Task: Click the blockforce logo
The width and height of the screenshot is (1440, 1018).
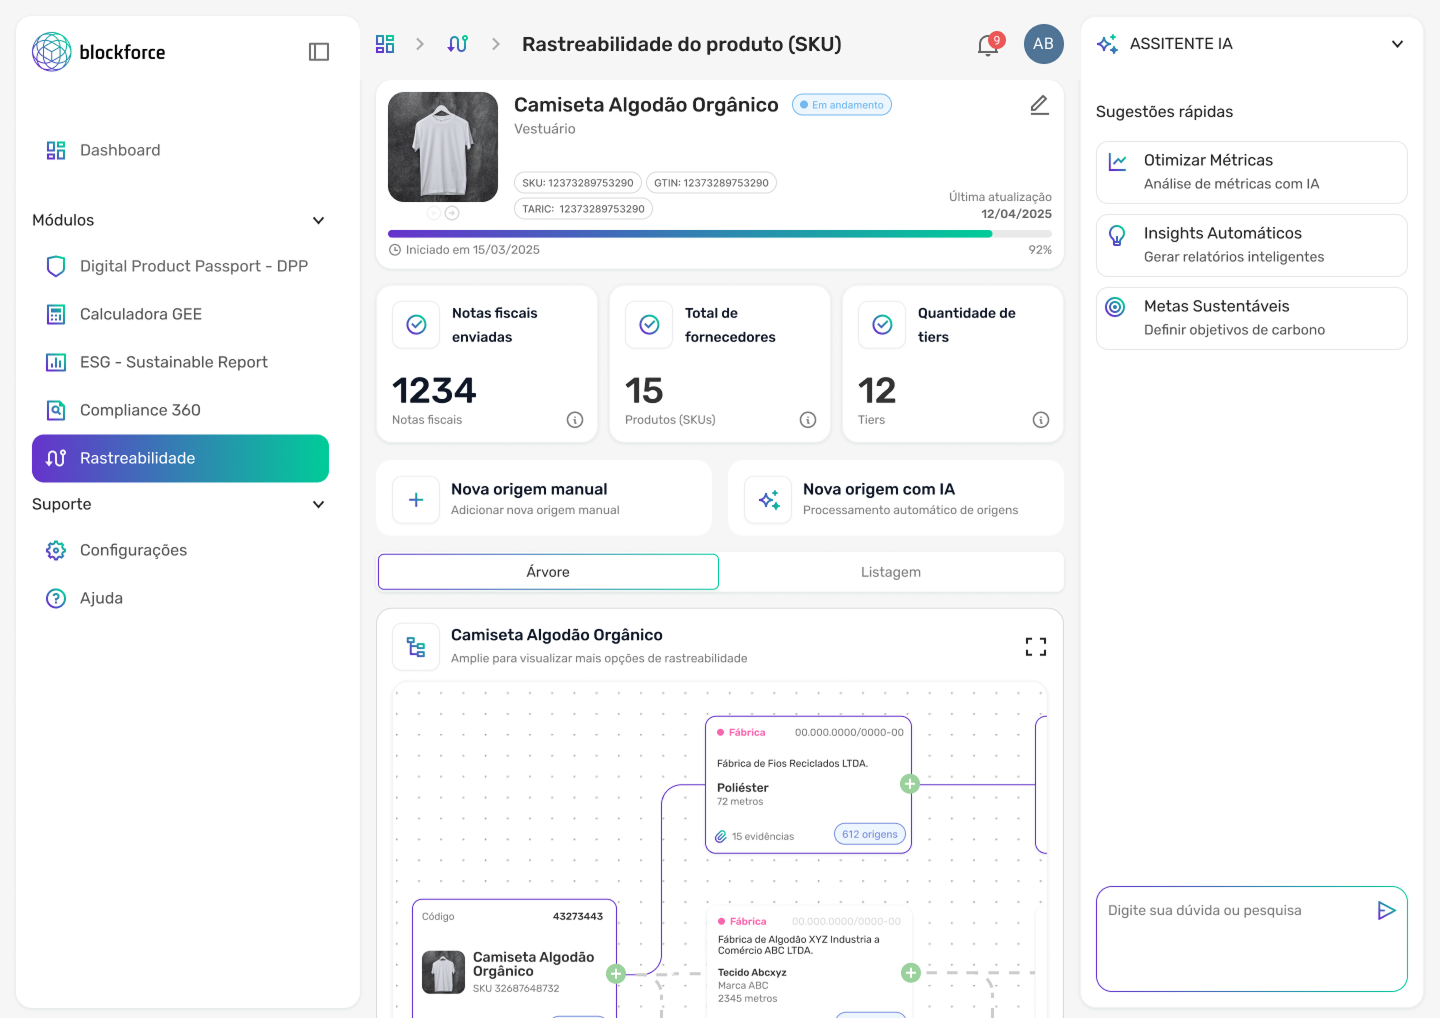Action: (x=98, y=52)
